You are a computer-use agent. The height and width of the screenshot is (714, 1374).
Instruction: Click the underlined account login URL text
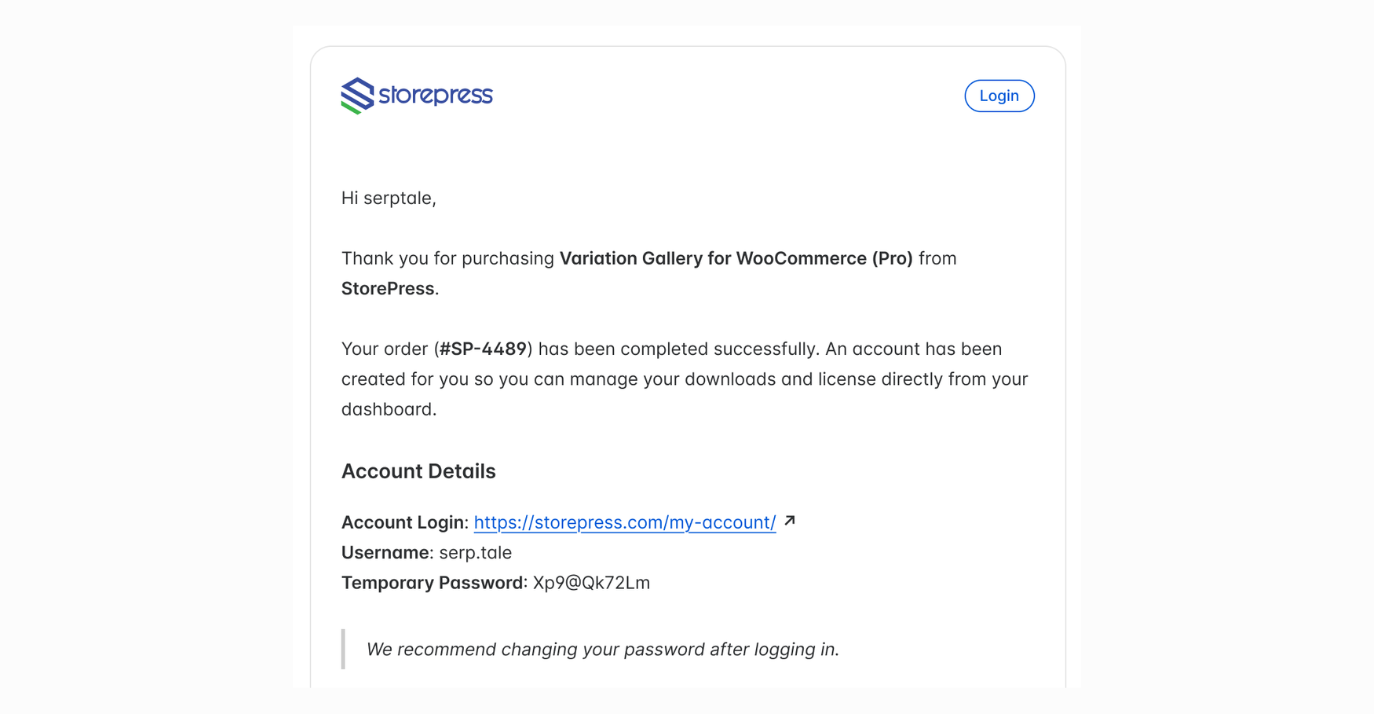tap(624, 521)
